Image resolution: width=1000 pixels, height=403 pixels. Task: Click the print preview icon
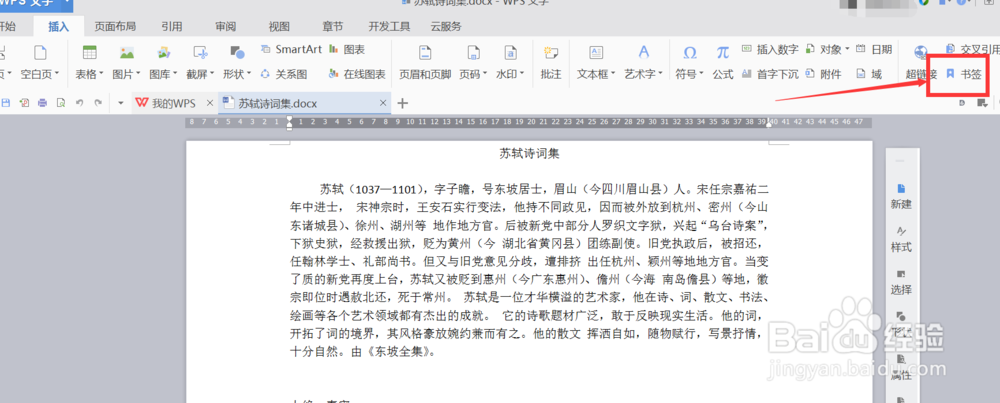(61, 103)
